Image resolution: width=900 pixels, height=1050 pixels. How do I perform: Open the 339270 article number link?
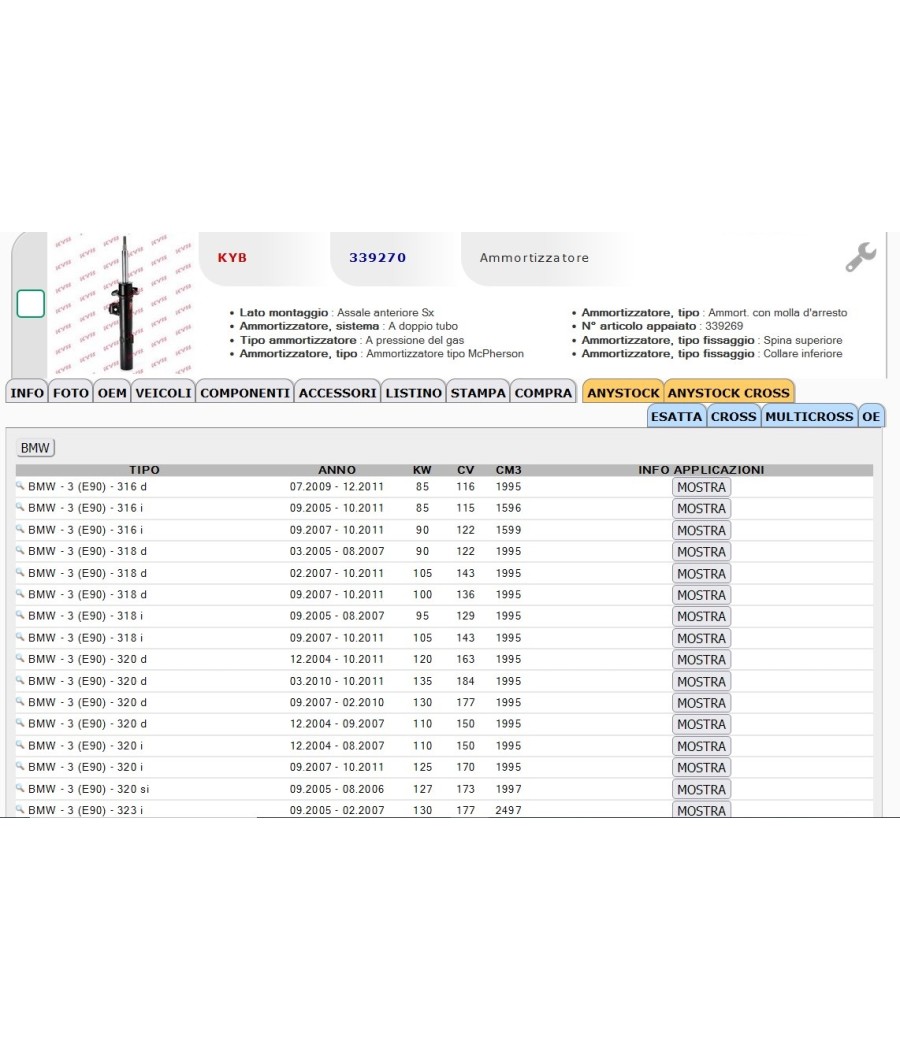tap(378, 257)
